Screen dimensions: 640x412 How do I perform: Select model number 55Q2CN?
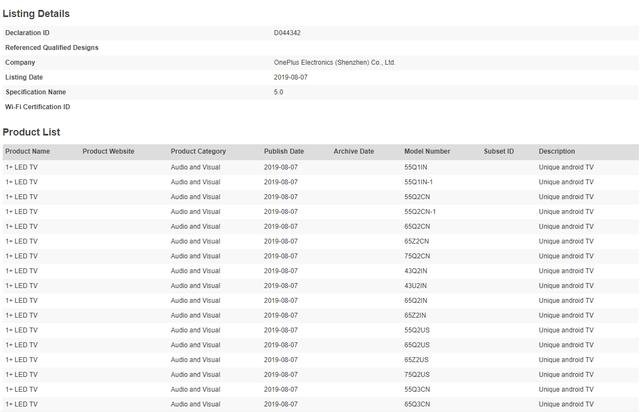(x=417, y=197)
